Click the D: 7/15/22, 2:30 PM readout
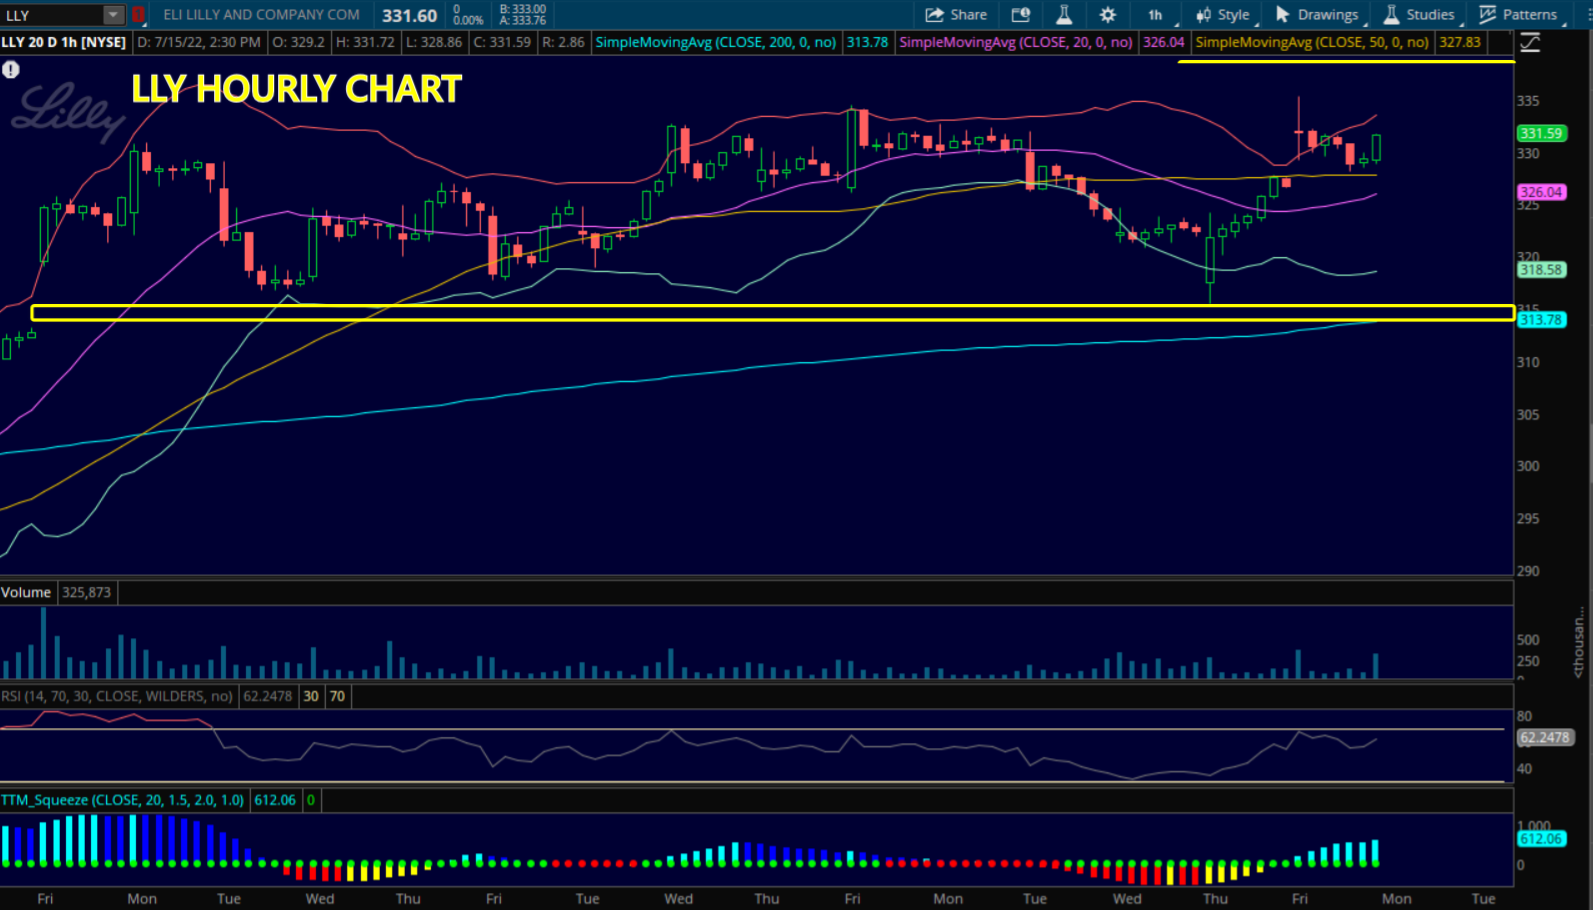The image size is (1593, 910). point(199,42)
